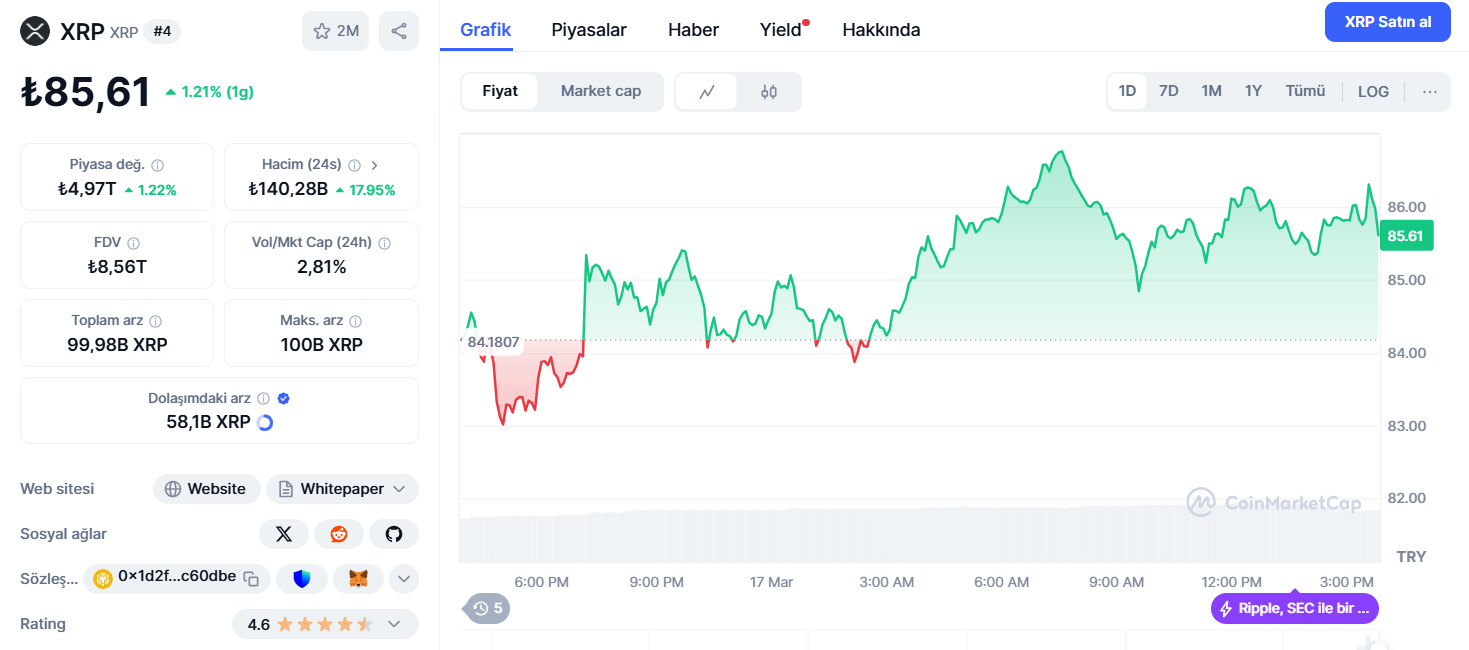
Task: Set chart range to 1D
Action: click(1127, 91)
